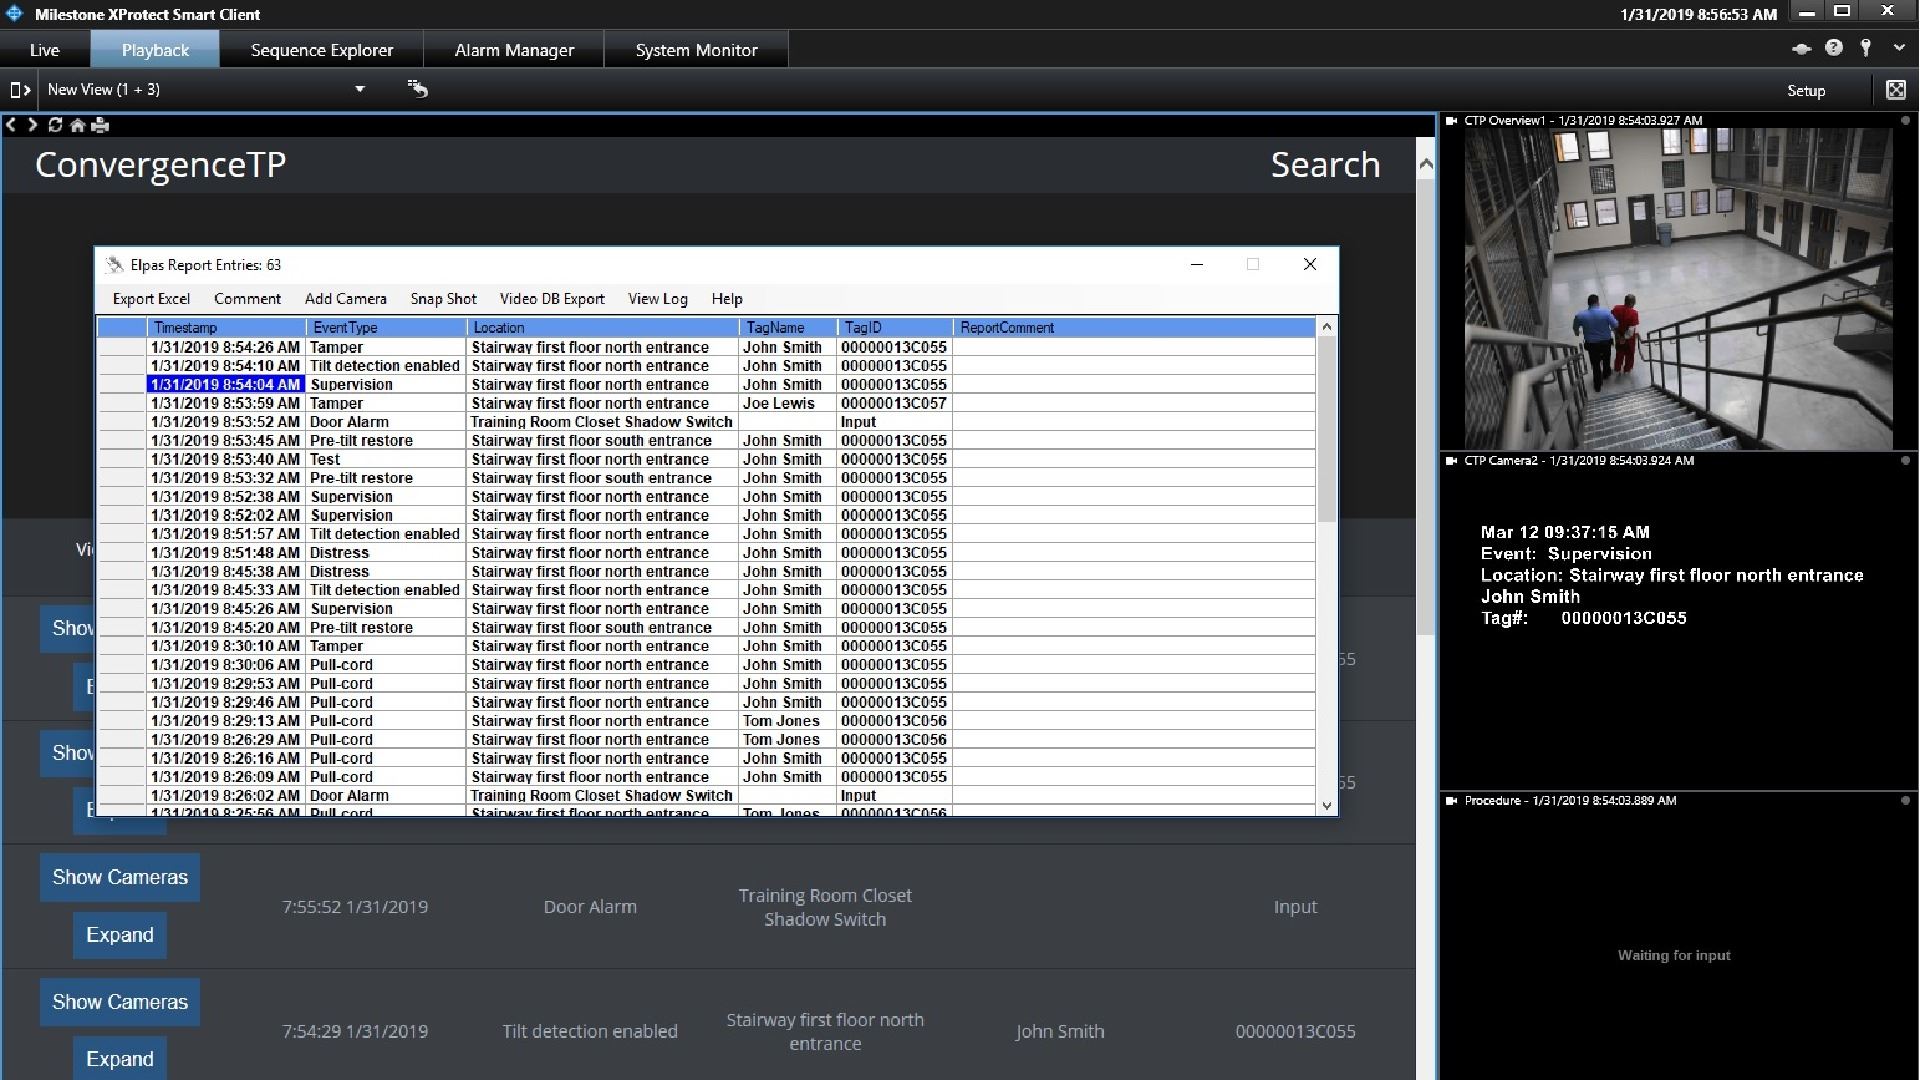Click the status indicator icon left of help

(x=1801, y=48)
